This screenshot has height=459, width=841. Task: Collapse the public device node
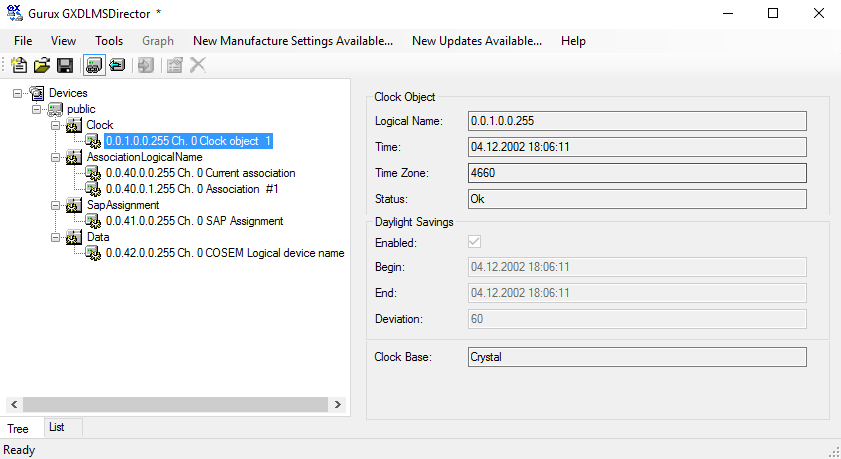tap(38, 109)
